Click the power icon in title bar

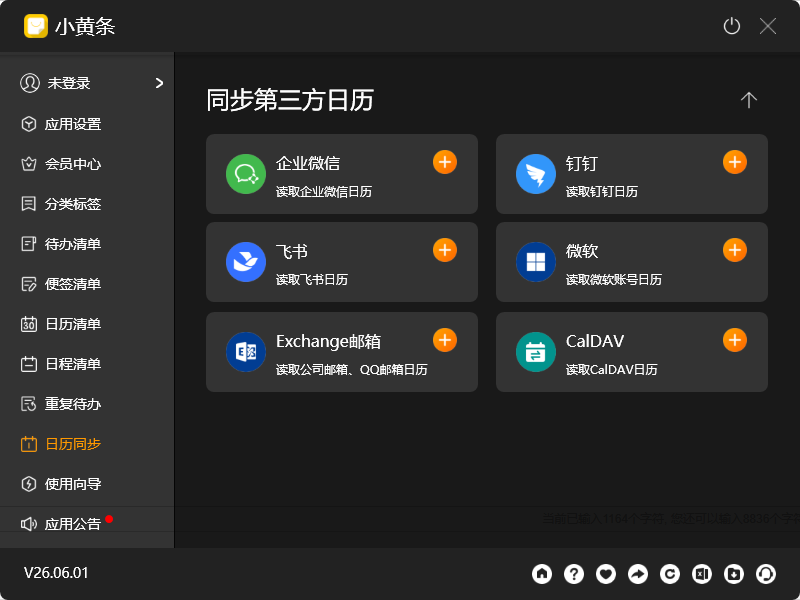point(732,26)
